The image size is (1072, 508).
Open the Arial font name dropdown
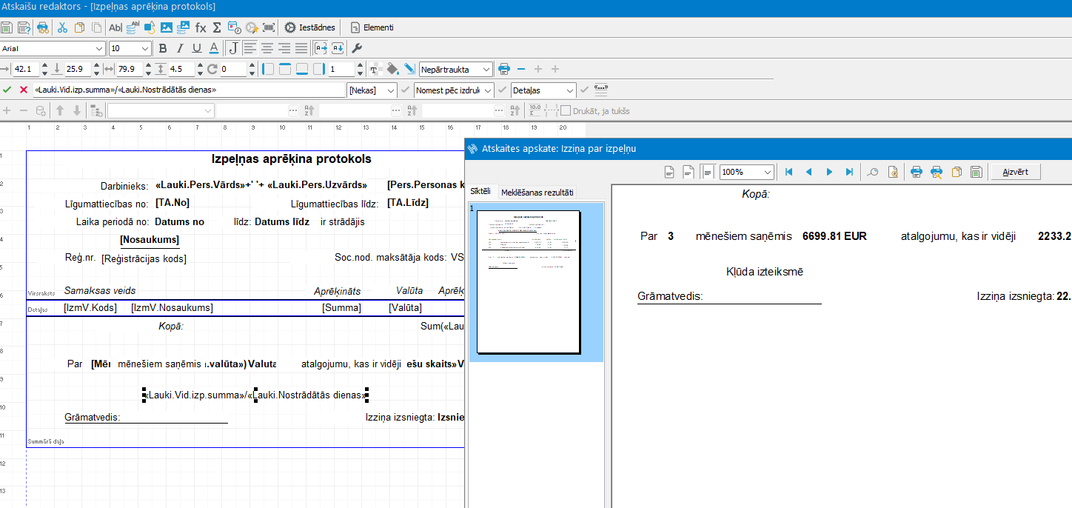(98, 48)
